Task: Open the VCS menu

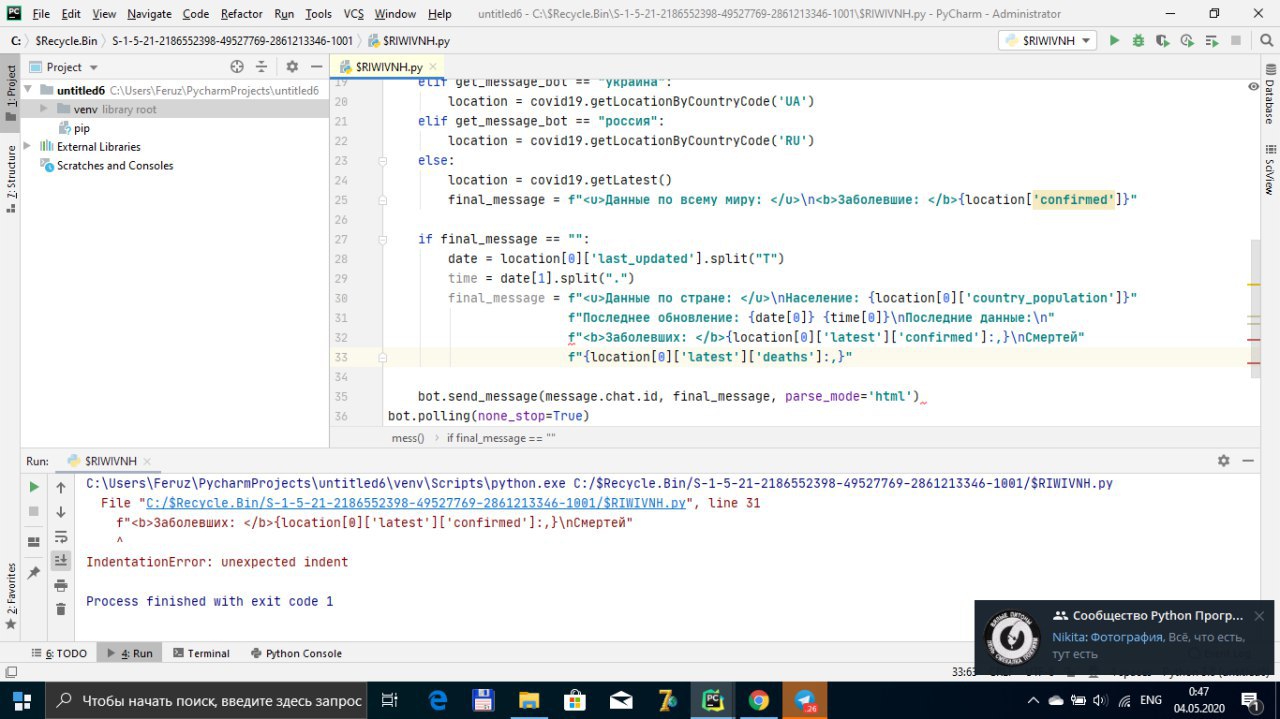Action: [353, 14]
